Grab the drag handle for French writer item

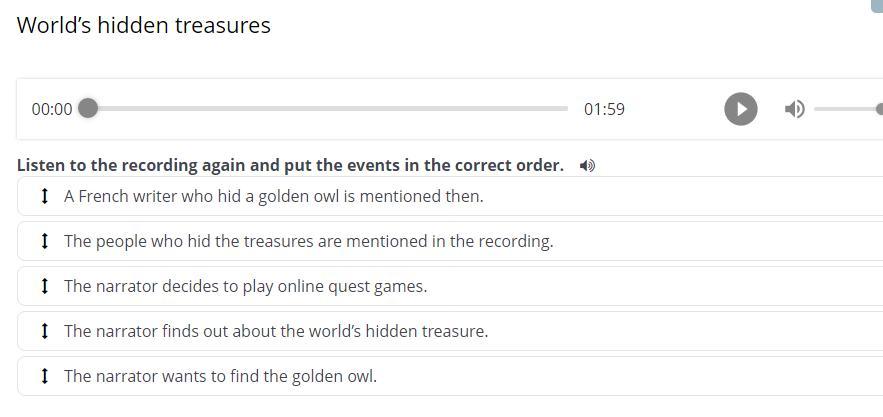pyautogui.click(x=44, y=196)
